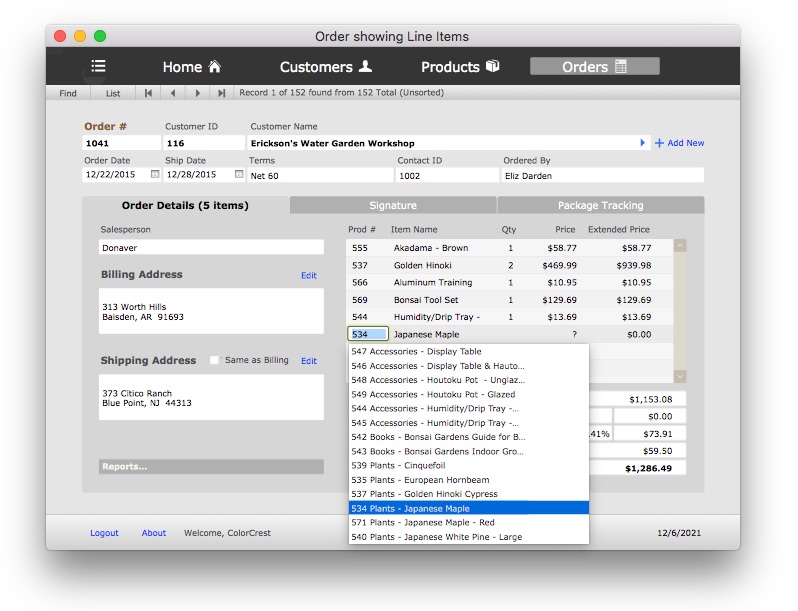Open the Products section

[x=460, y=67]
